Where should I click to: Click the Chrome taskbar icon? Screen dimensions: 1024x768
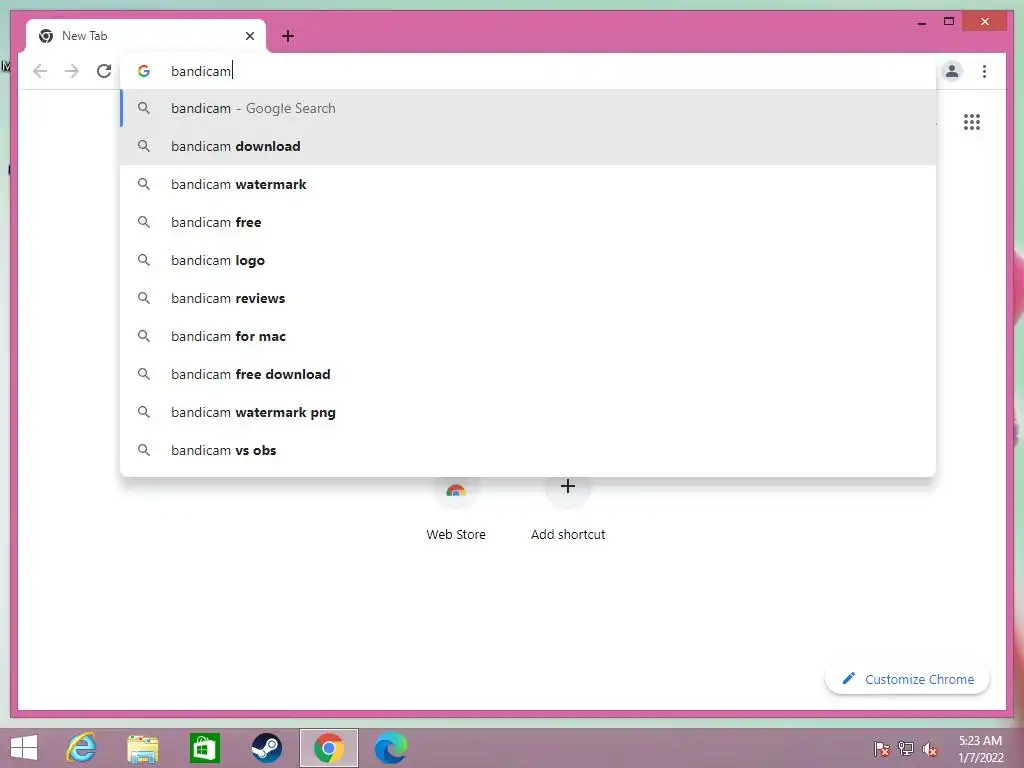pyautogui.click(x=328, y=748)
